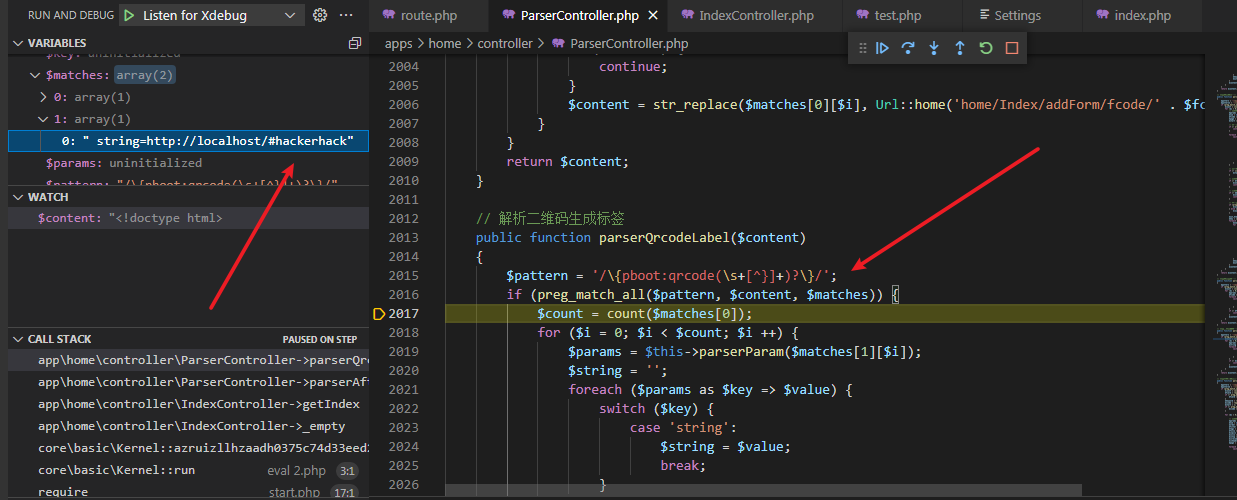Select the IndexController->_empty stack frame
Viewport: 1237px width, 500px height.
[188, 426]
